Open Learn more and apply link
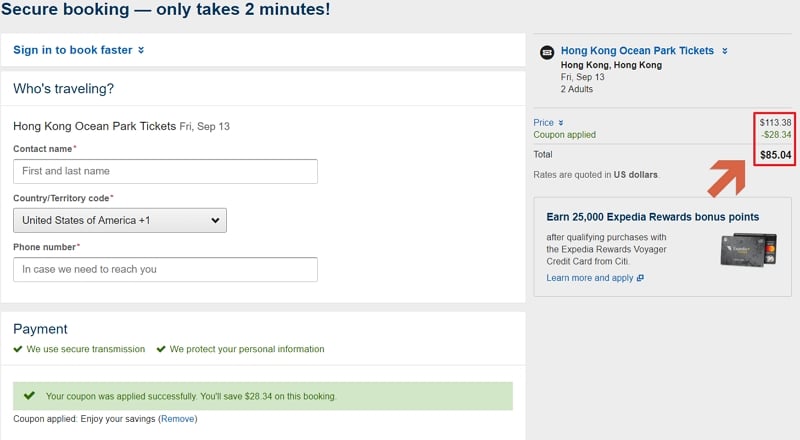This screenshot has width=800, height=440. click(x=590, y=278)
